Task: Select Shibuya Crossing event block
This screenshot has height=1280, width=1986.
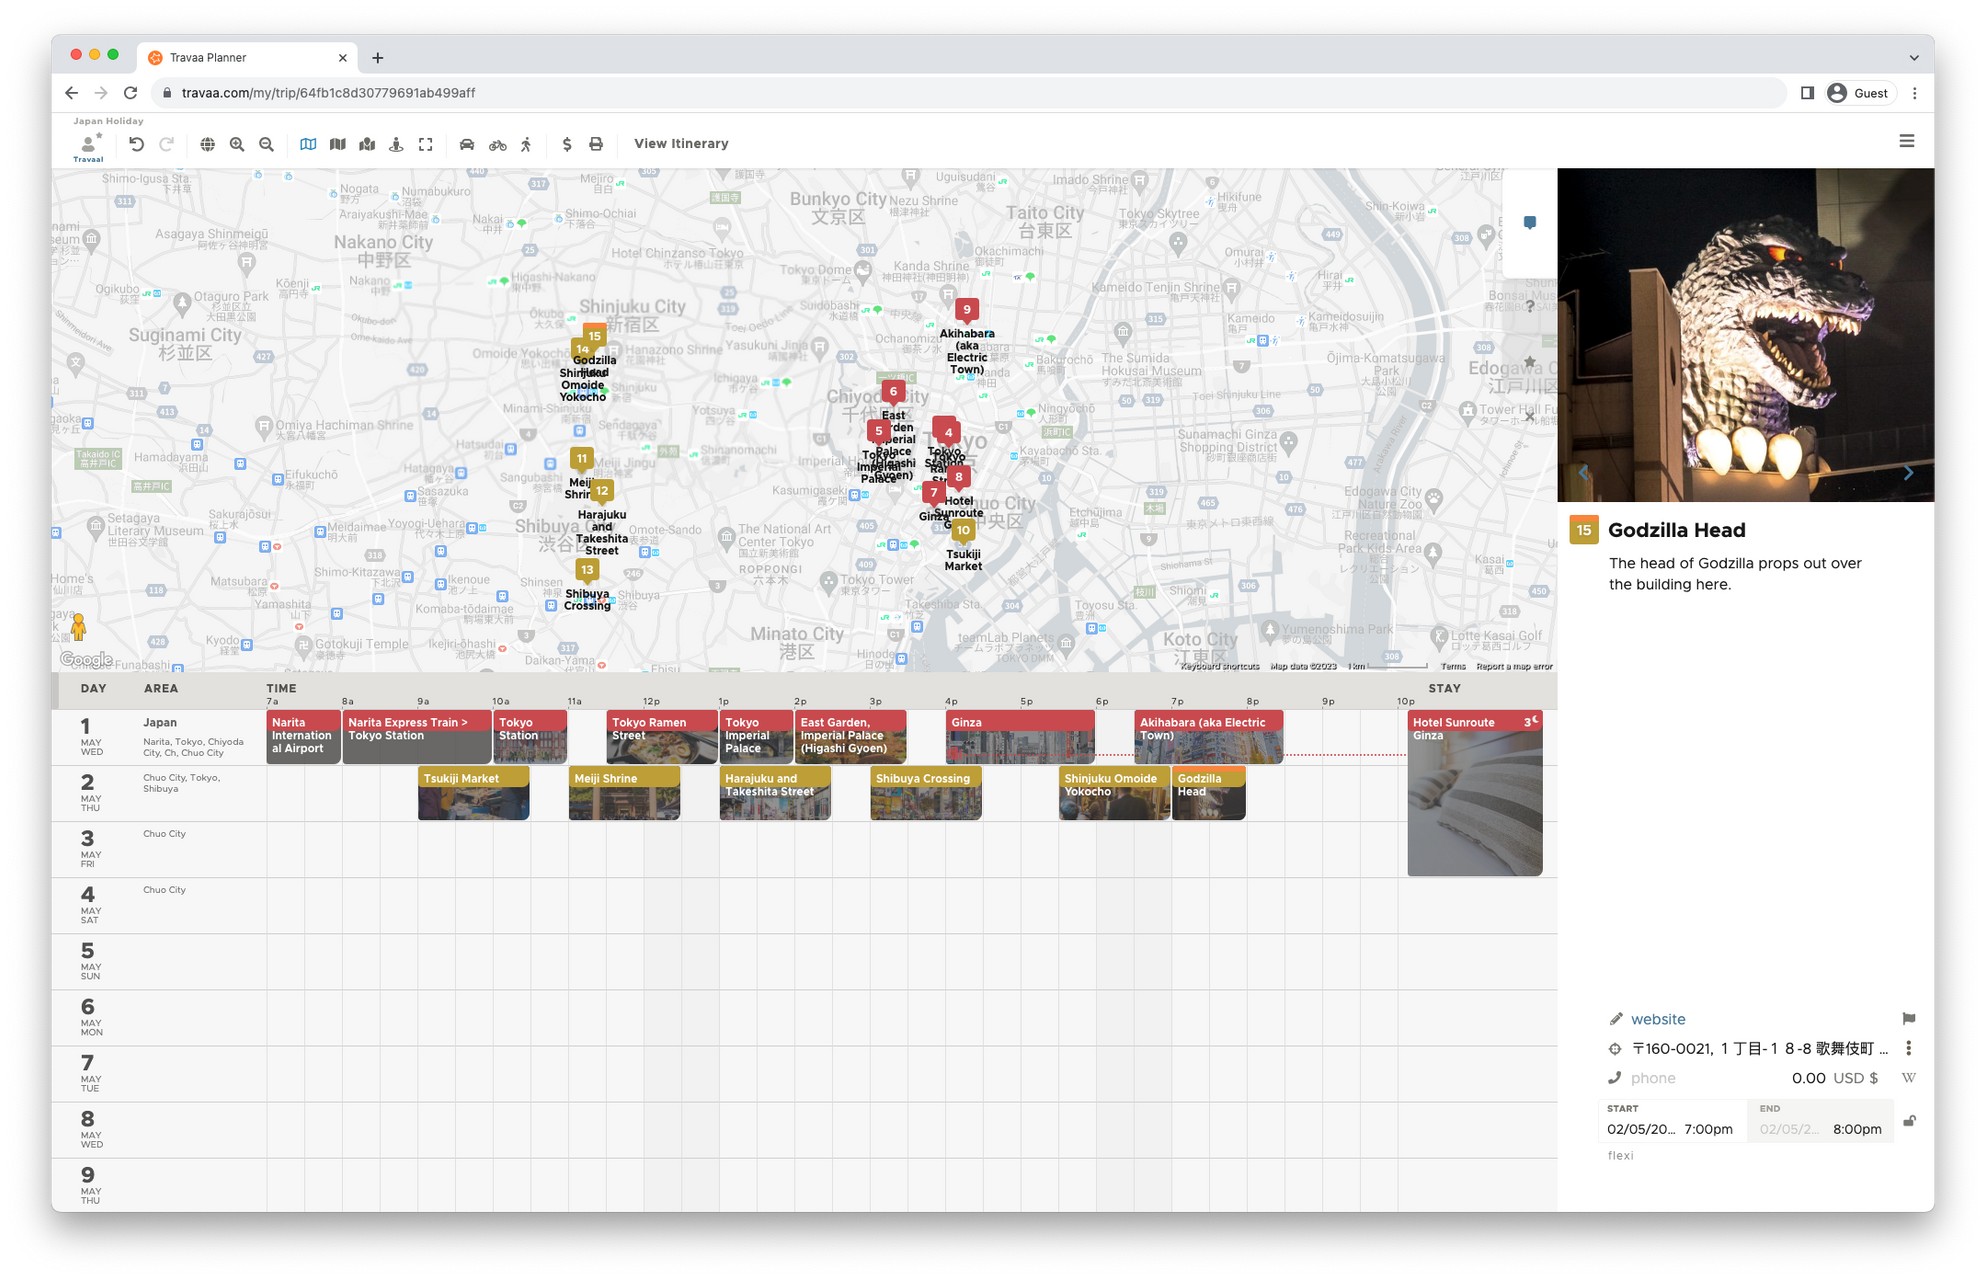Action: 926,793
